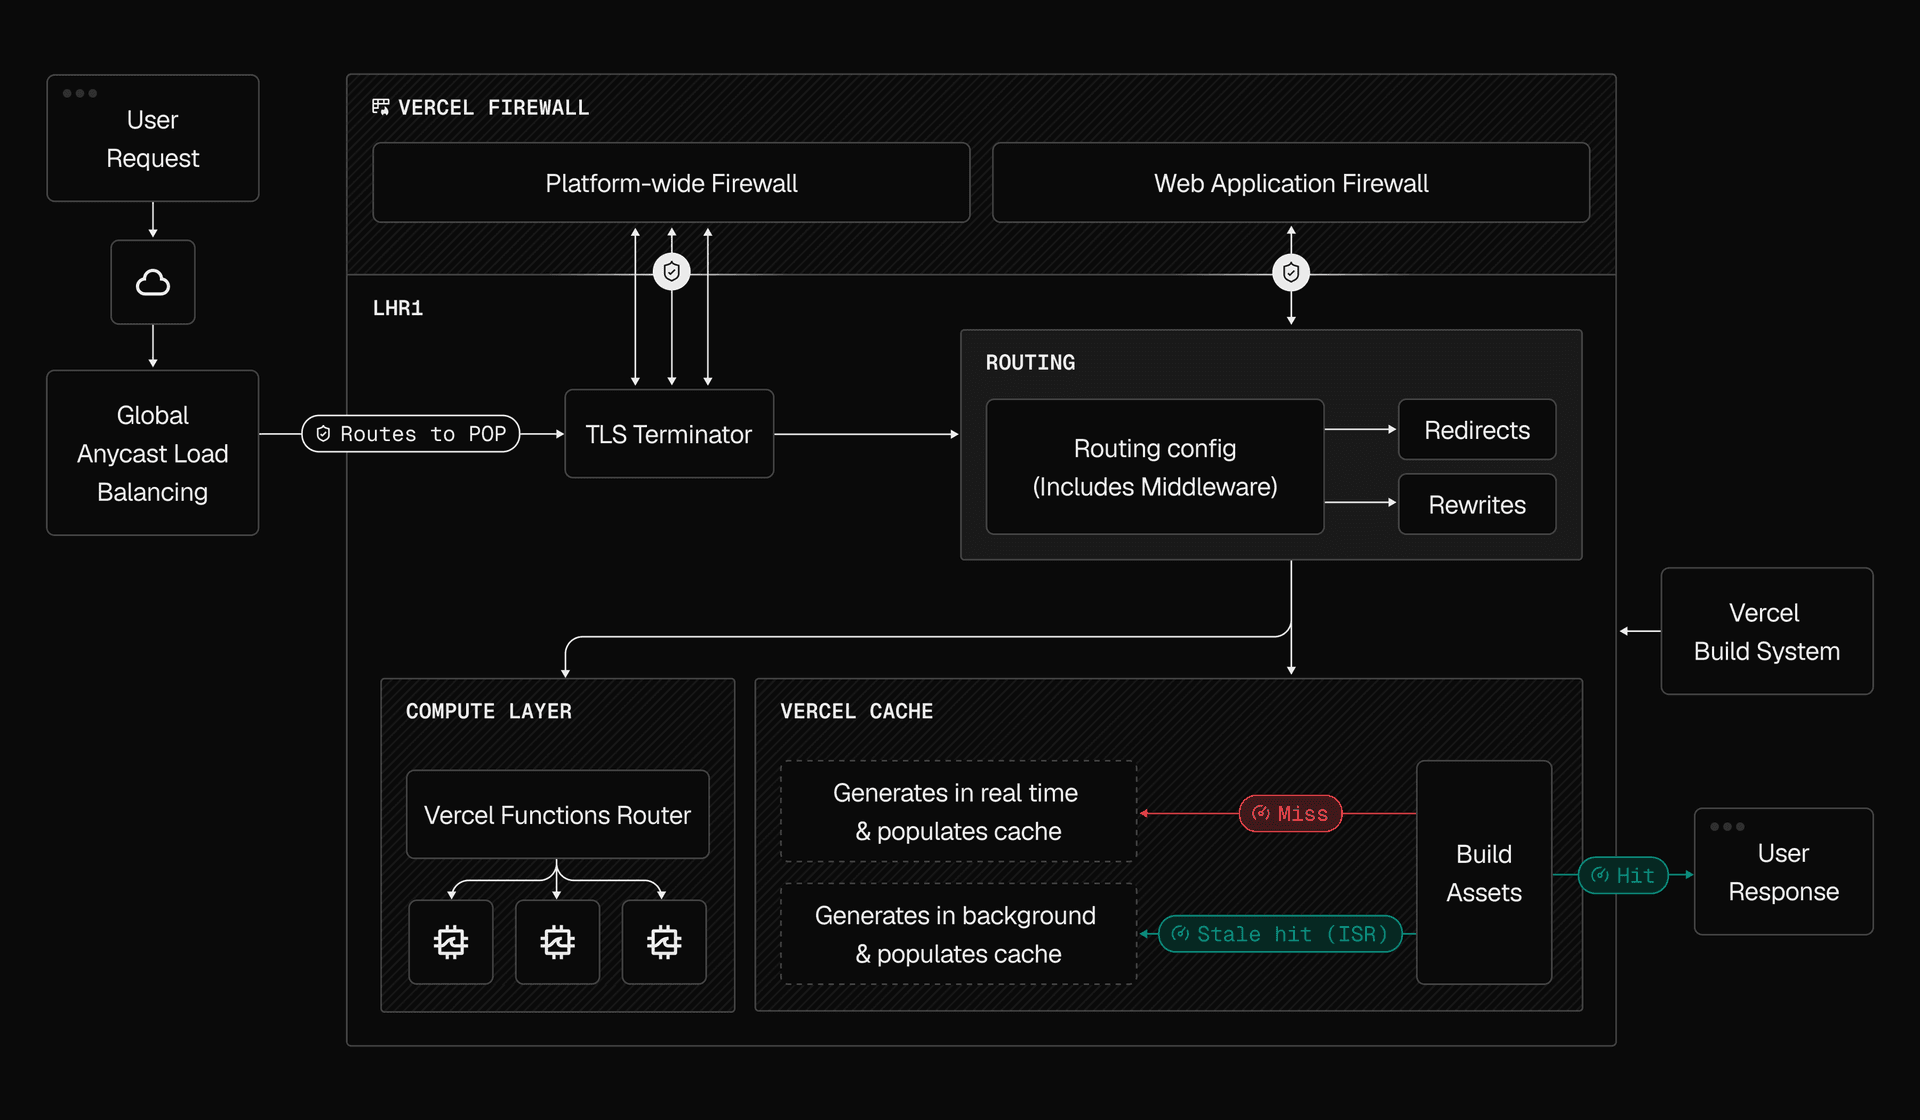Expand the COMPUTE LAYER panel
The width and height of the screenshot is (1920, 1120).
pos(489,711)
